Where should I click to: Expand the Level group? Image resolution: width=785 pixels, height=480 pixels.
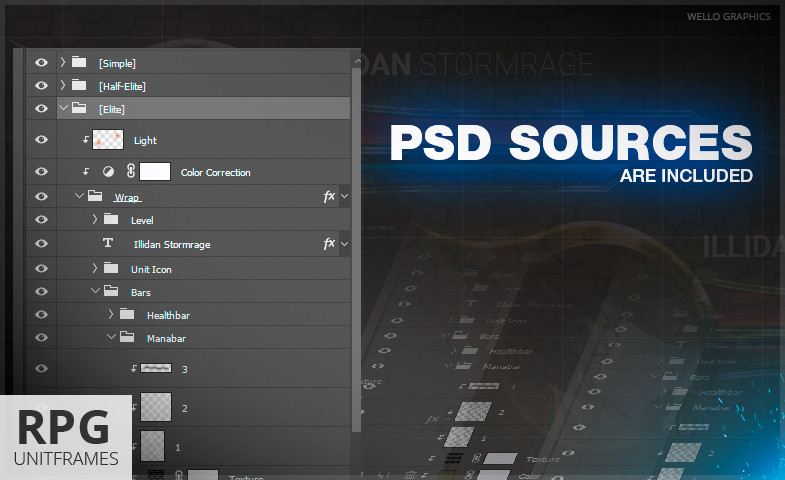[x=95, y=219]
